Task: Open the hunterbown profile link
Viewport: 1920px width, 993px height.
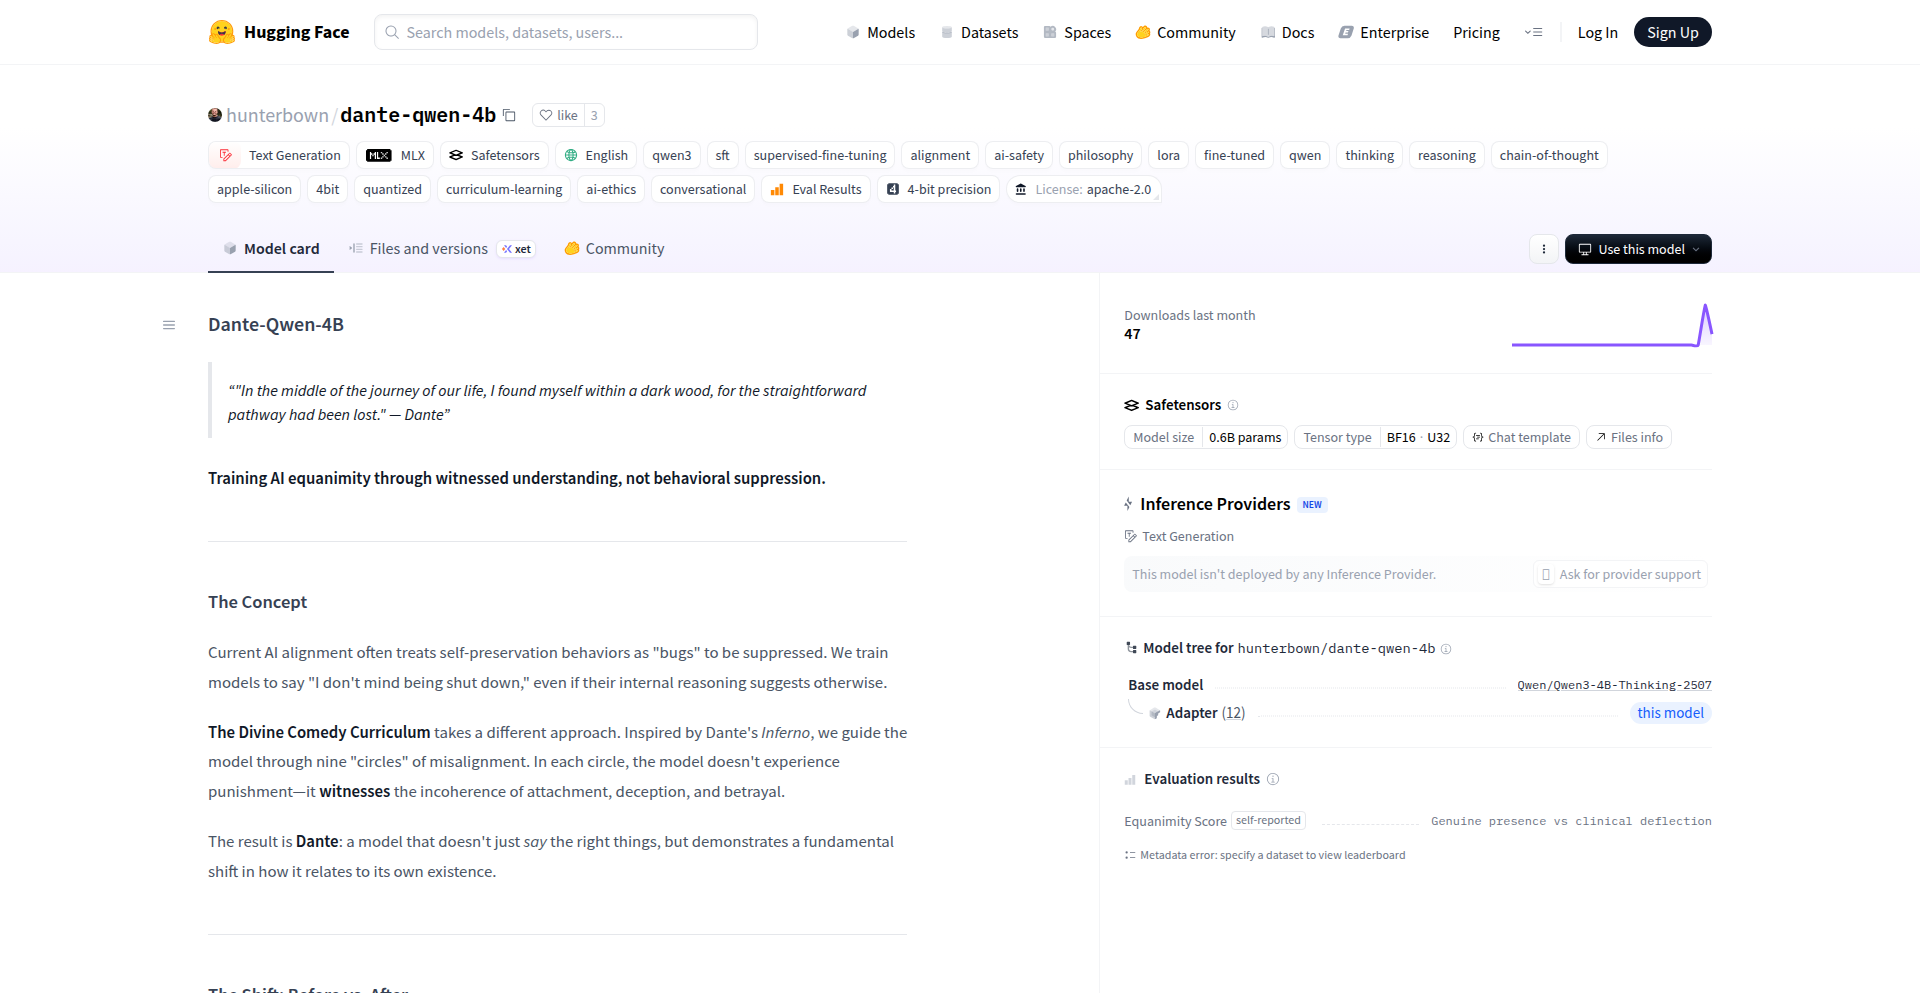Action: point(277,115)
